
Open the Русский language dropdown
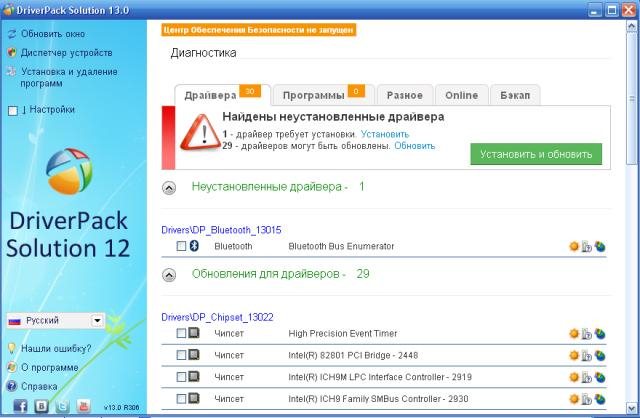pos(97,321)
